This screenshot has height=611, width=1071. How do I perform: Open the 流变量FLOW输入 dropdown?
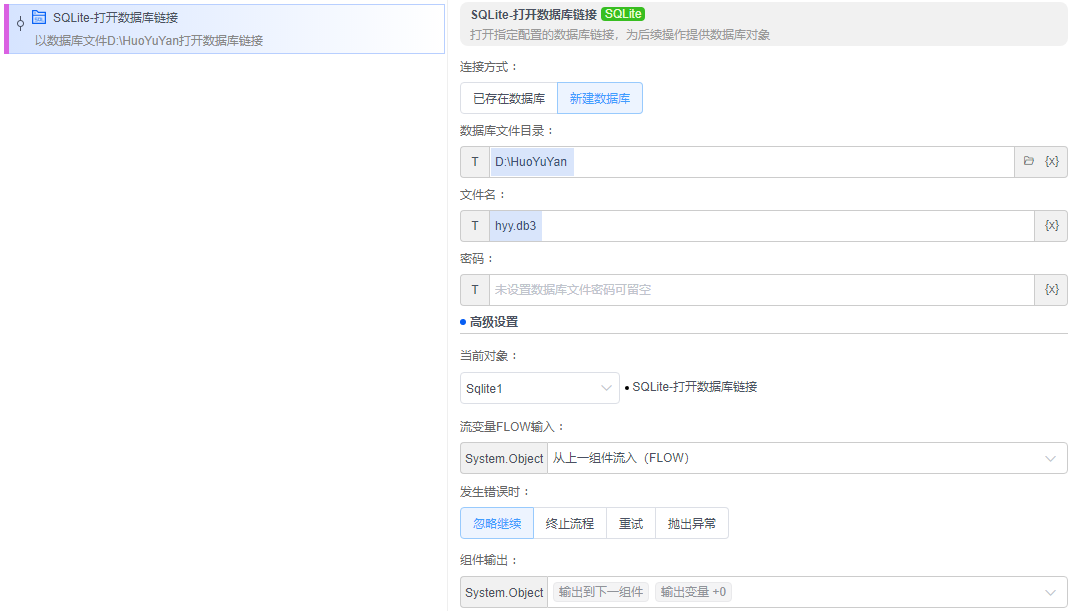(800, 458)
